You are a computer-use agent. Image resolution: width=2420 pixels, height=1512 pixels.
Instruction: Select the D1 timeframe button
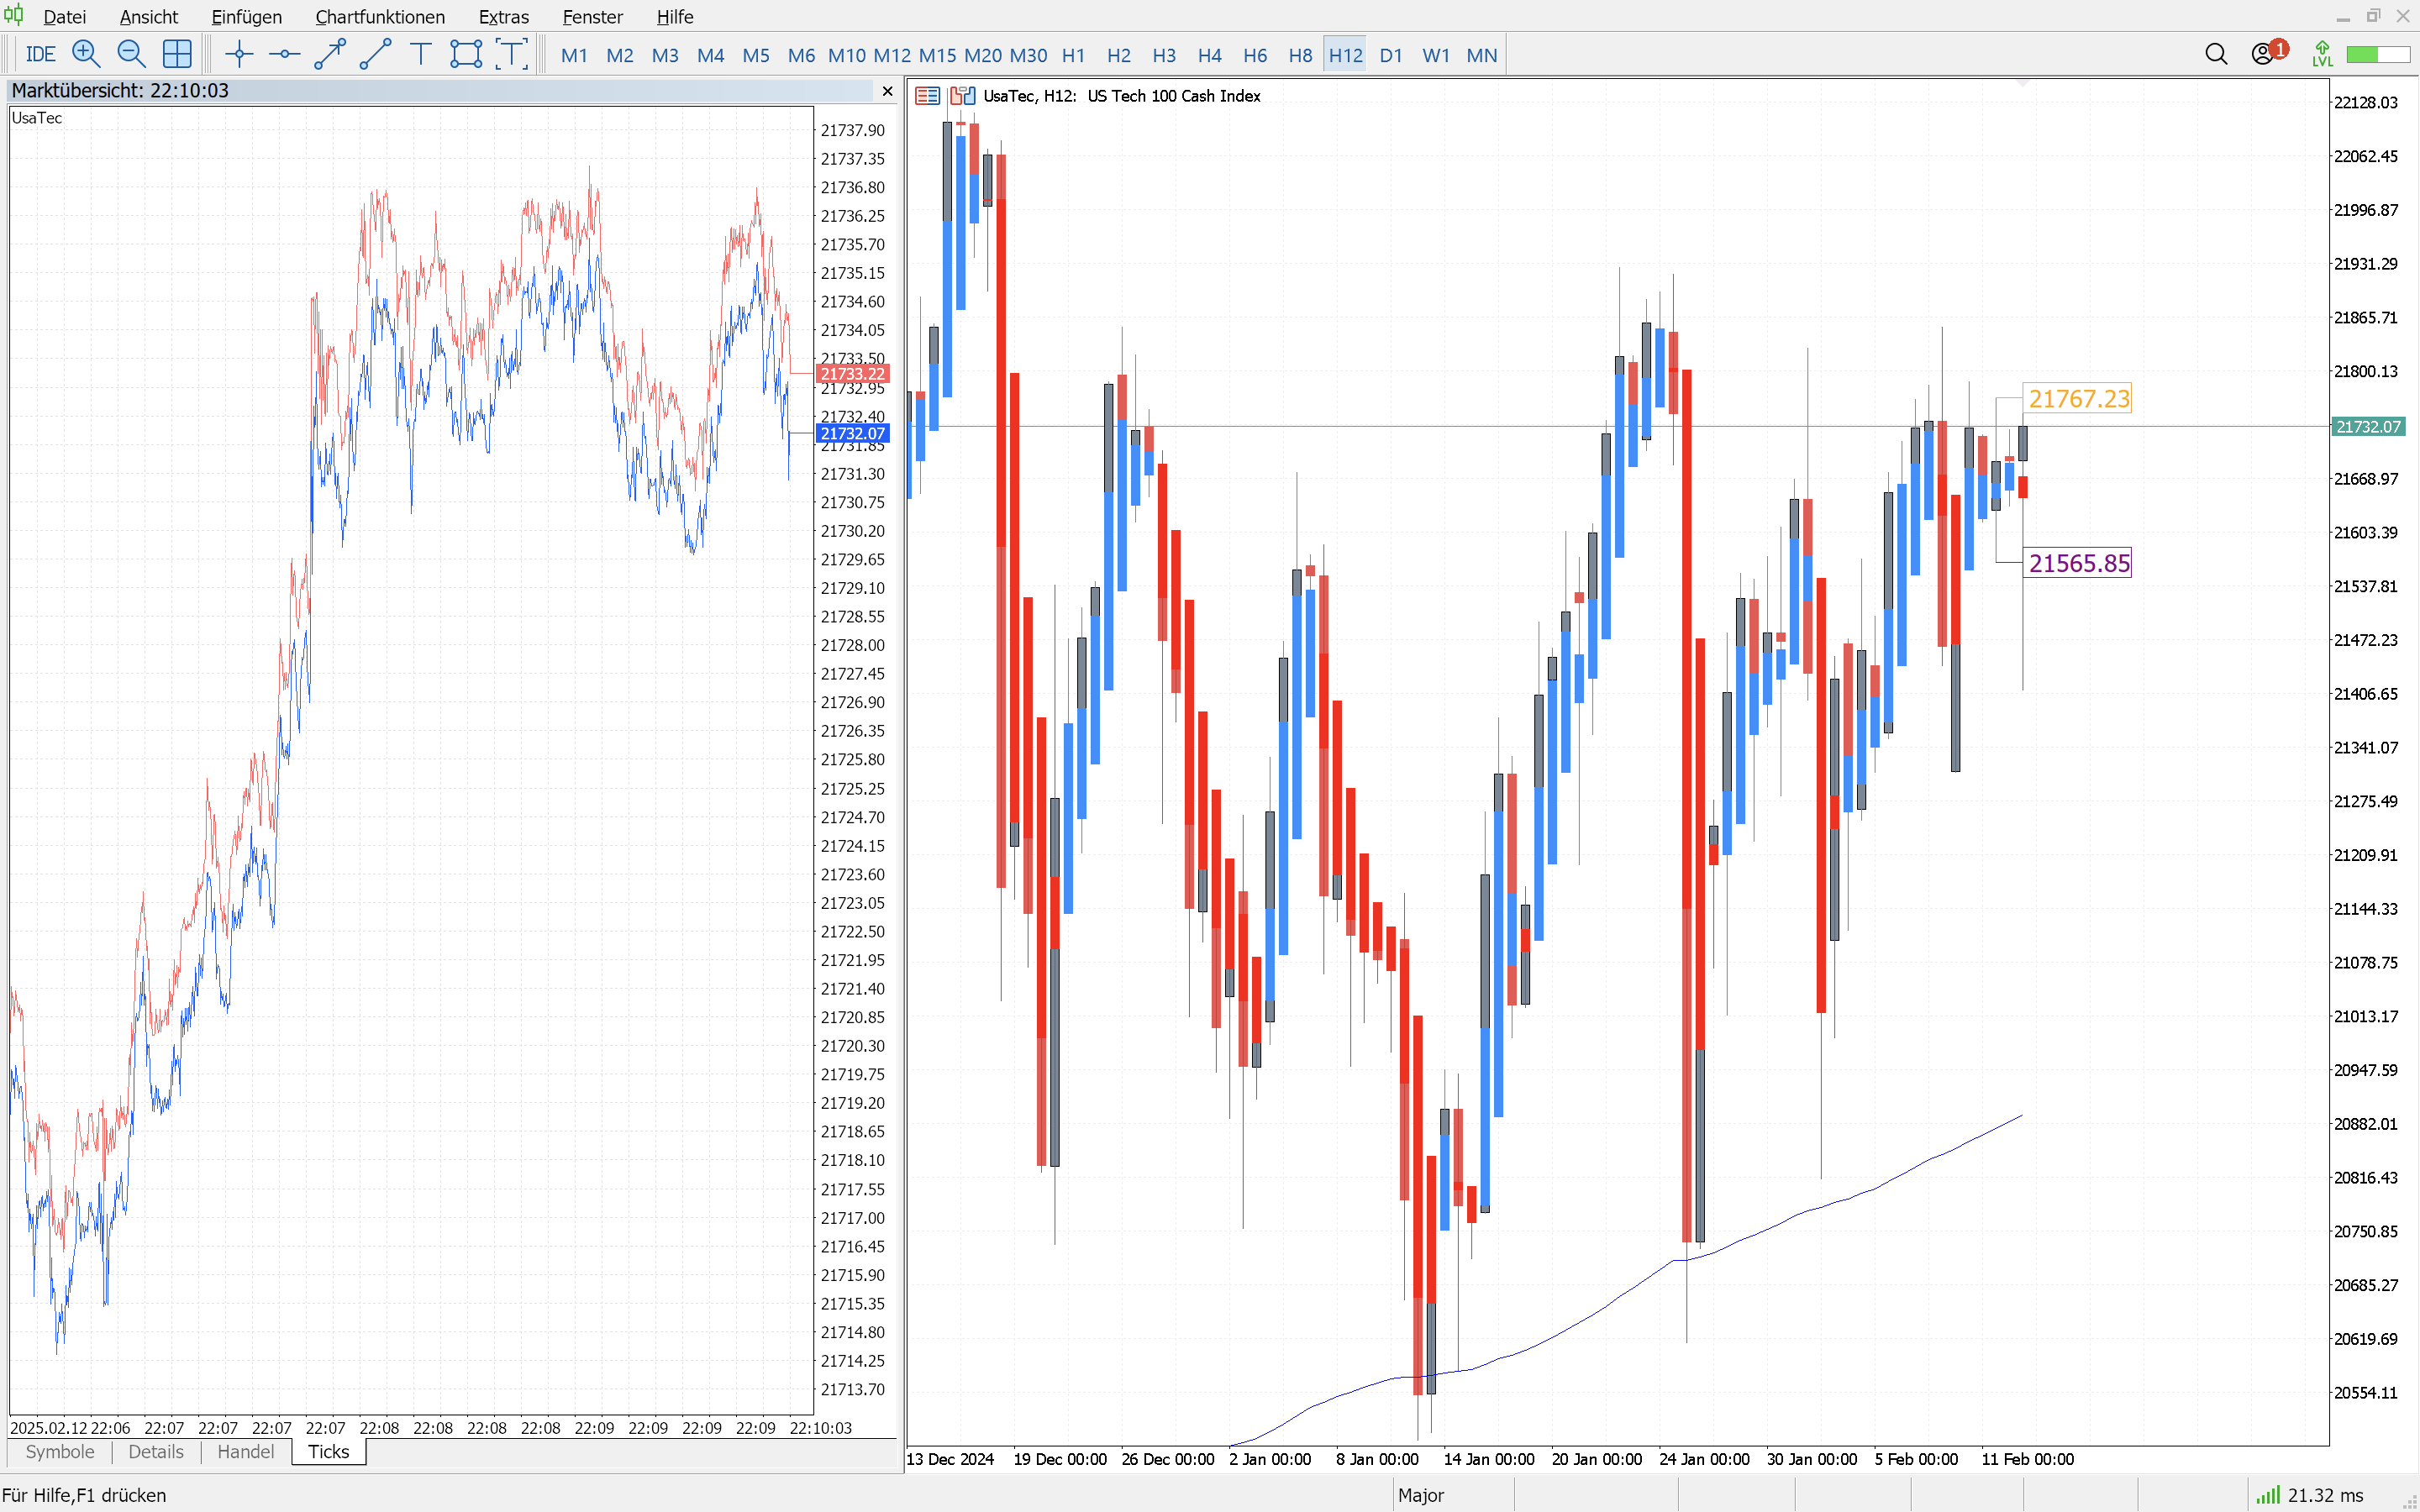pyautogui.click(x=1390, y=55)
